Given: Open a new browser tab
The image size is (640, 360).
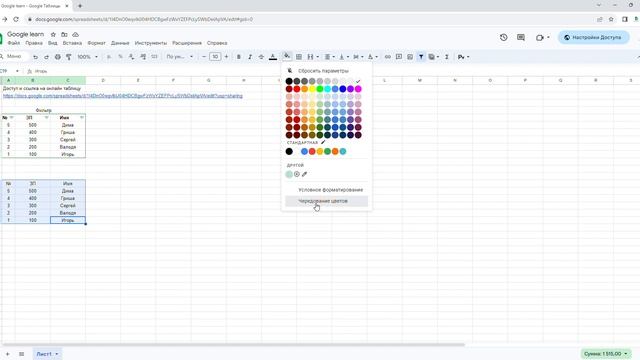Looking at the screenshot, I should pyautogui.click(x=80, y=6).
